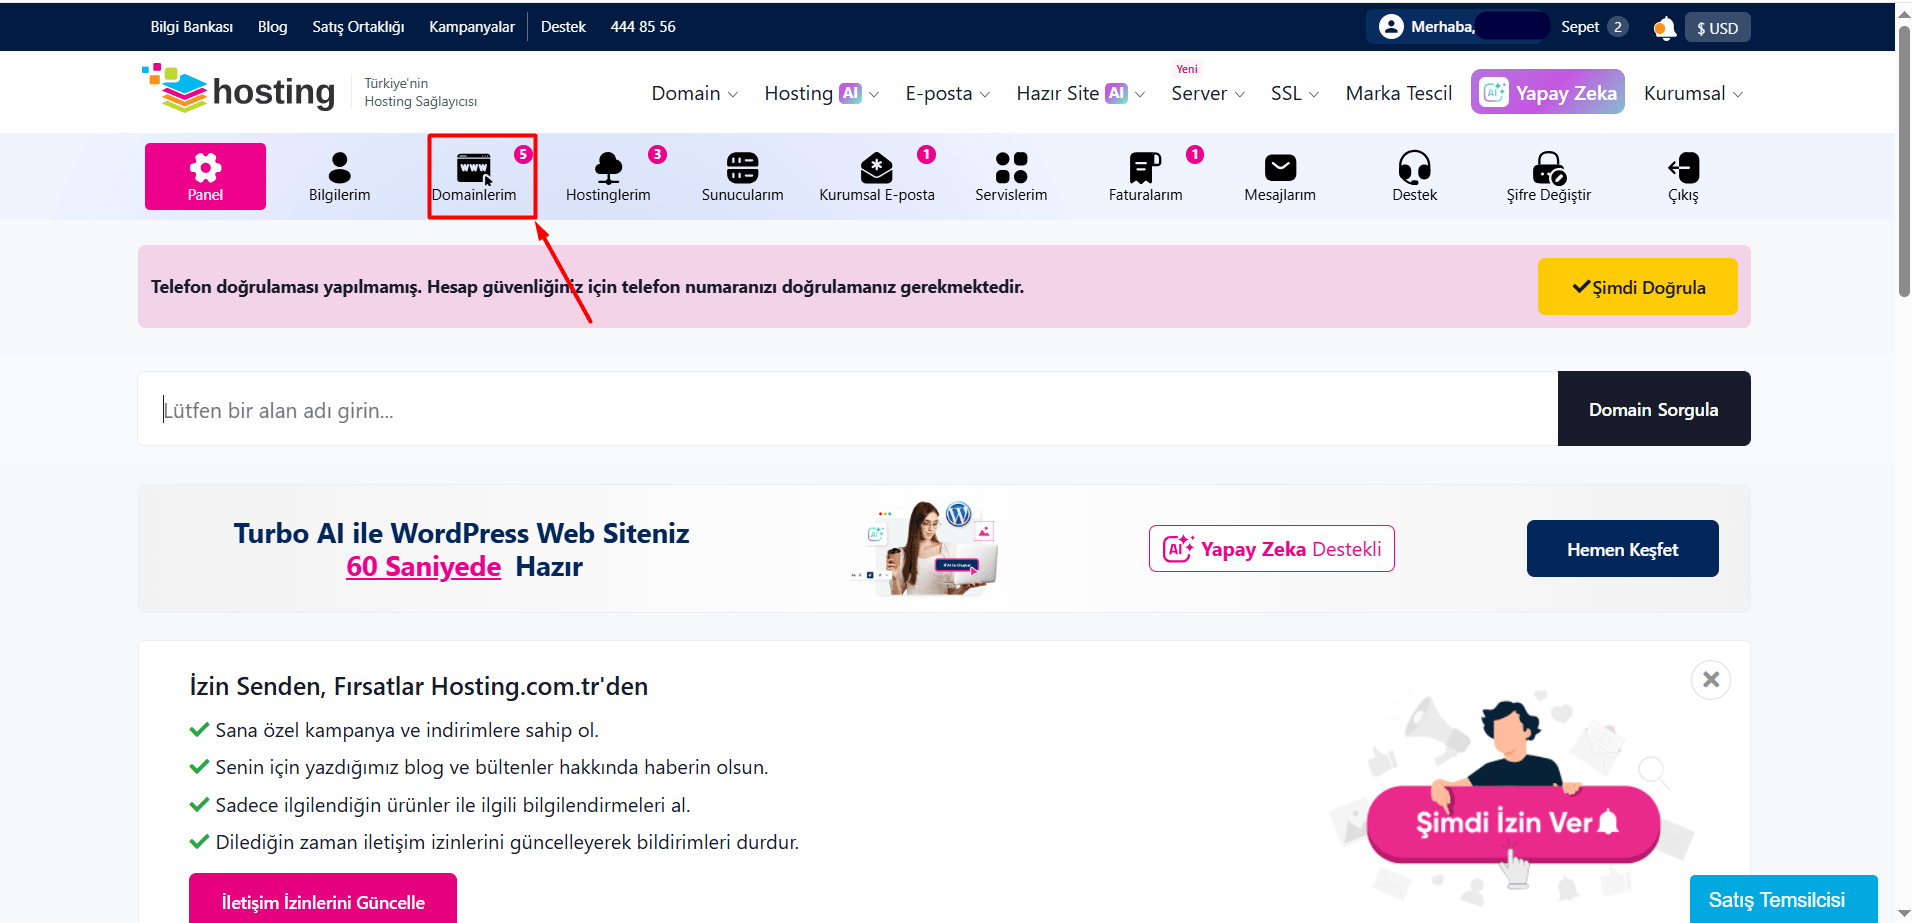Expand the E-posta menu
Image resolution: width=1912 pixels, height=923 pixels.
tap(948, 93)
